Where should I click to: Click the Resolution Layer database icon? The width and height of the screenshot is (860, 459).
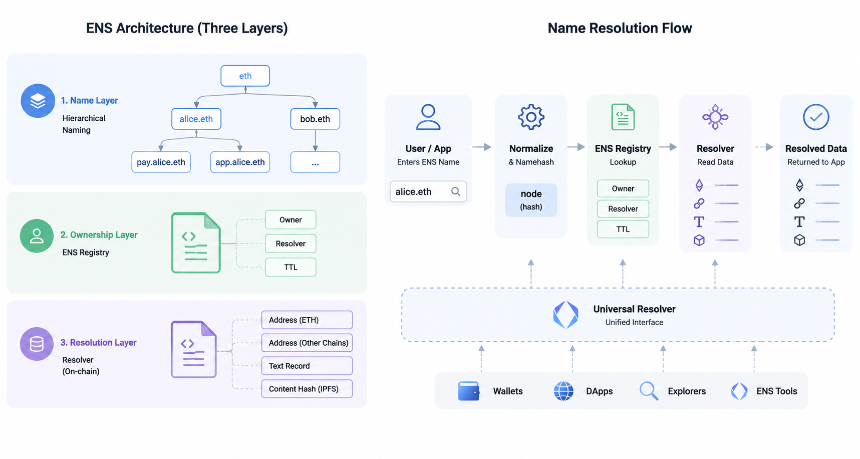coord(37,344)
